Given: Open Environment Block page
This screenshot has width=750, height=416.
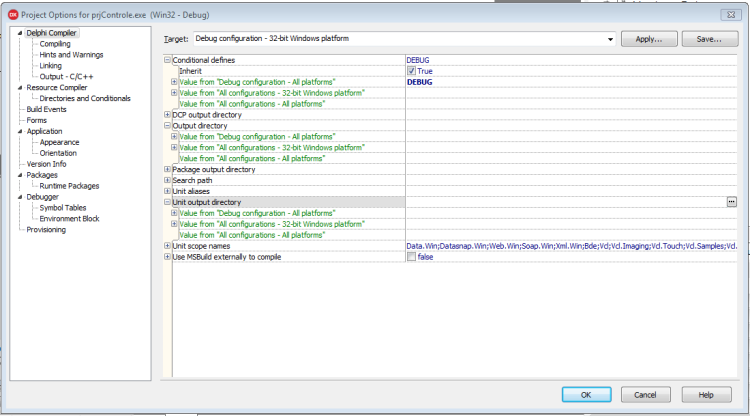Looking at the screenshot, I should 69,219.
